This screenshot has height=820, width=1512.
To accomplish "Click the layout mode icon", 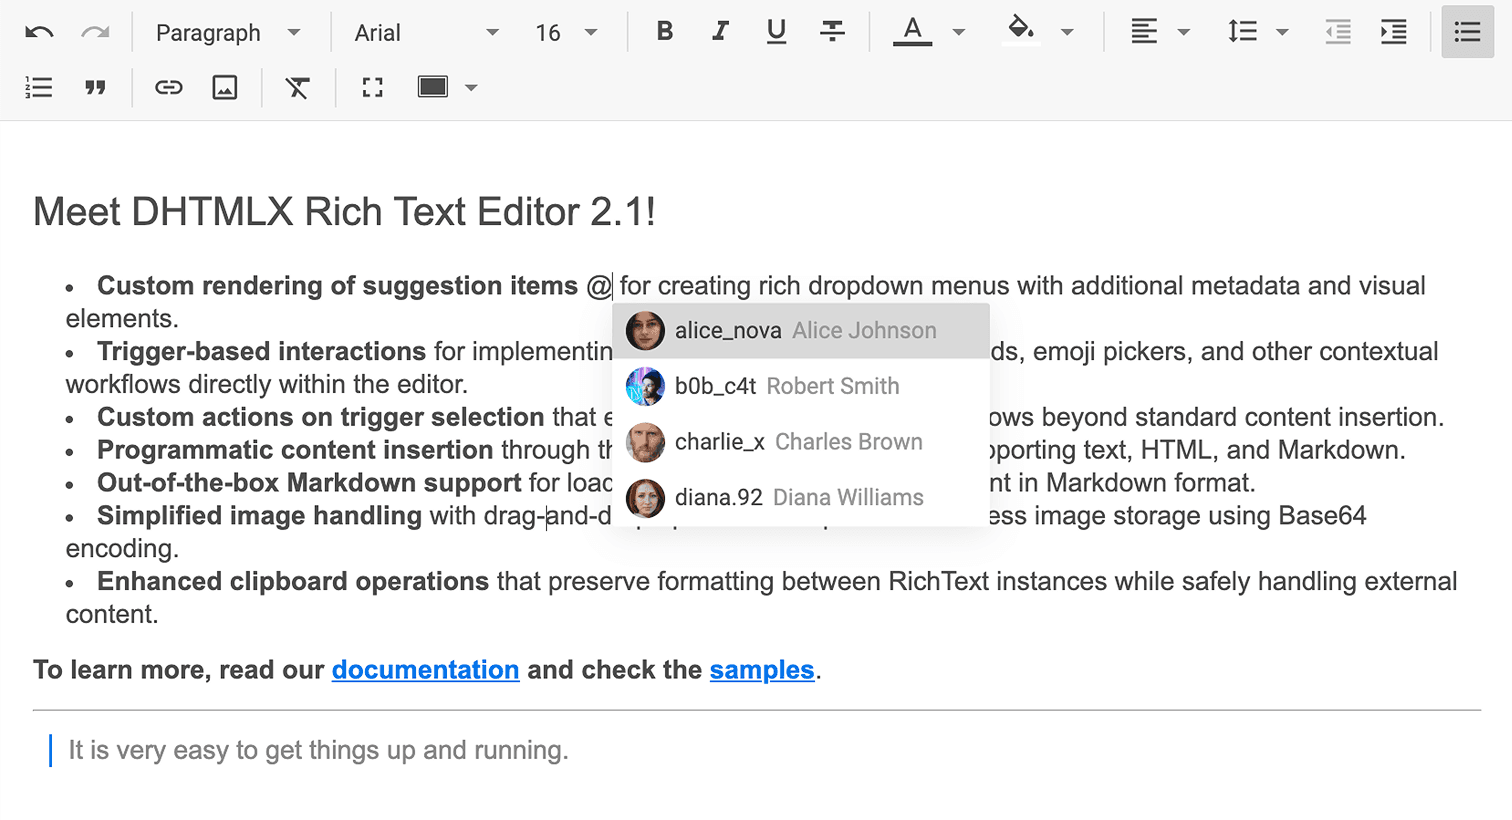I will tap(433, 88).
